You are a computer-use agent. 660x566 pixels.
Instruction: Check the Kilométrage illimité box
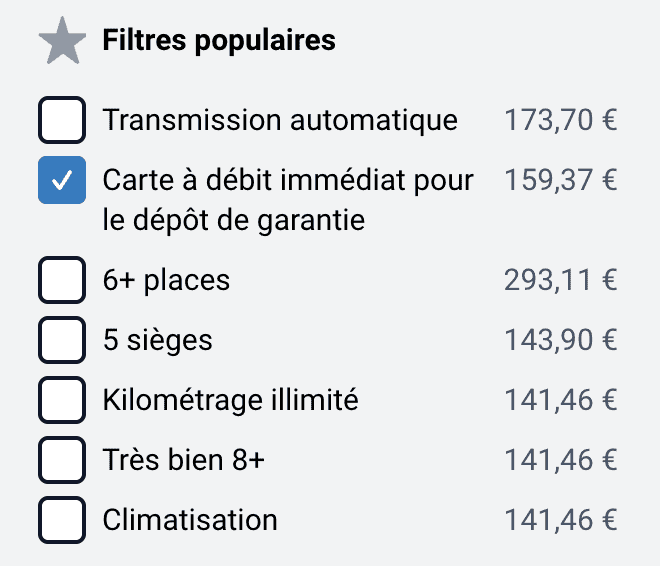[62, 401]
